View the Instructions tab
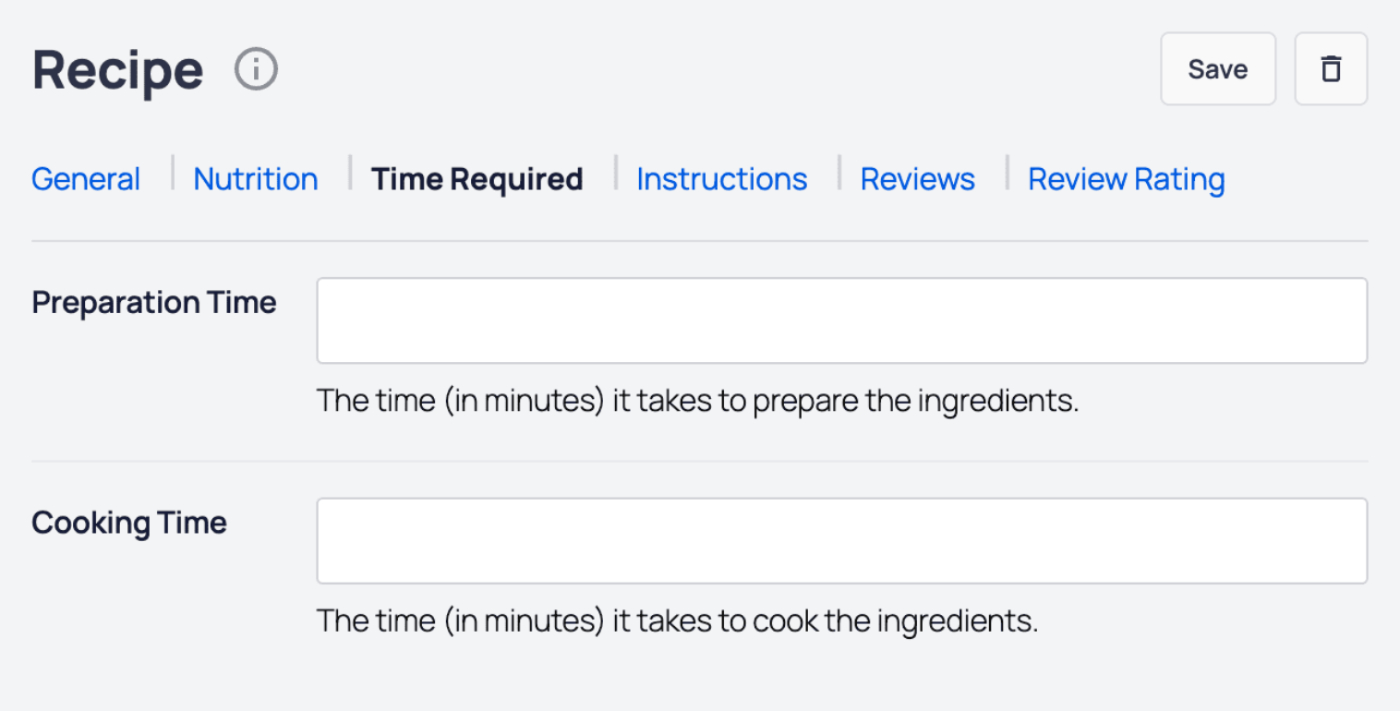This screenshot has width=1400, height=711. point(722,178)
